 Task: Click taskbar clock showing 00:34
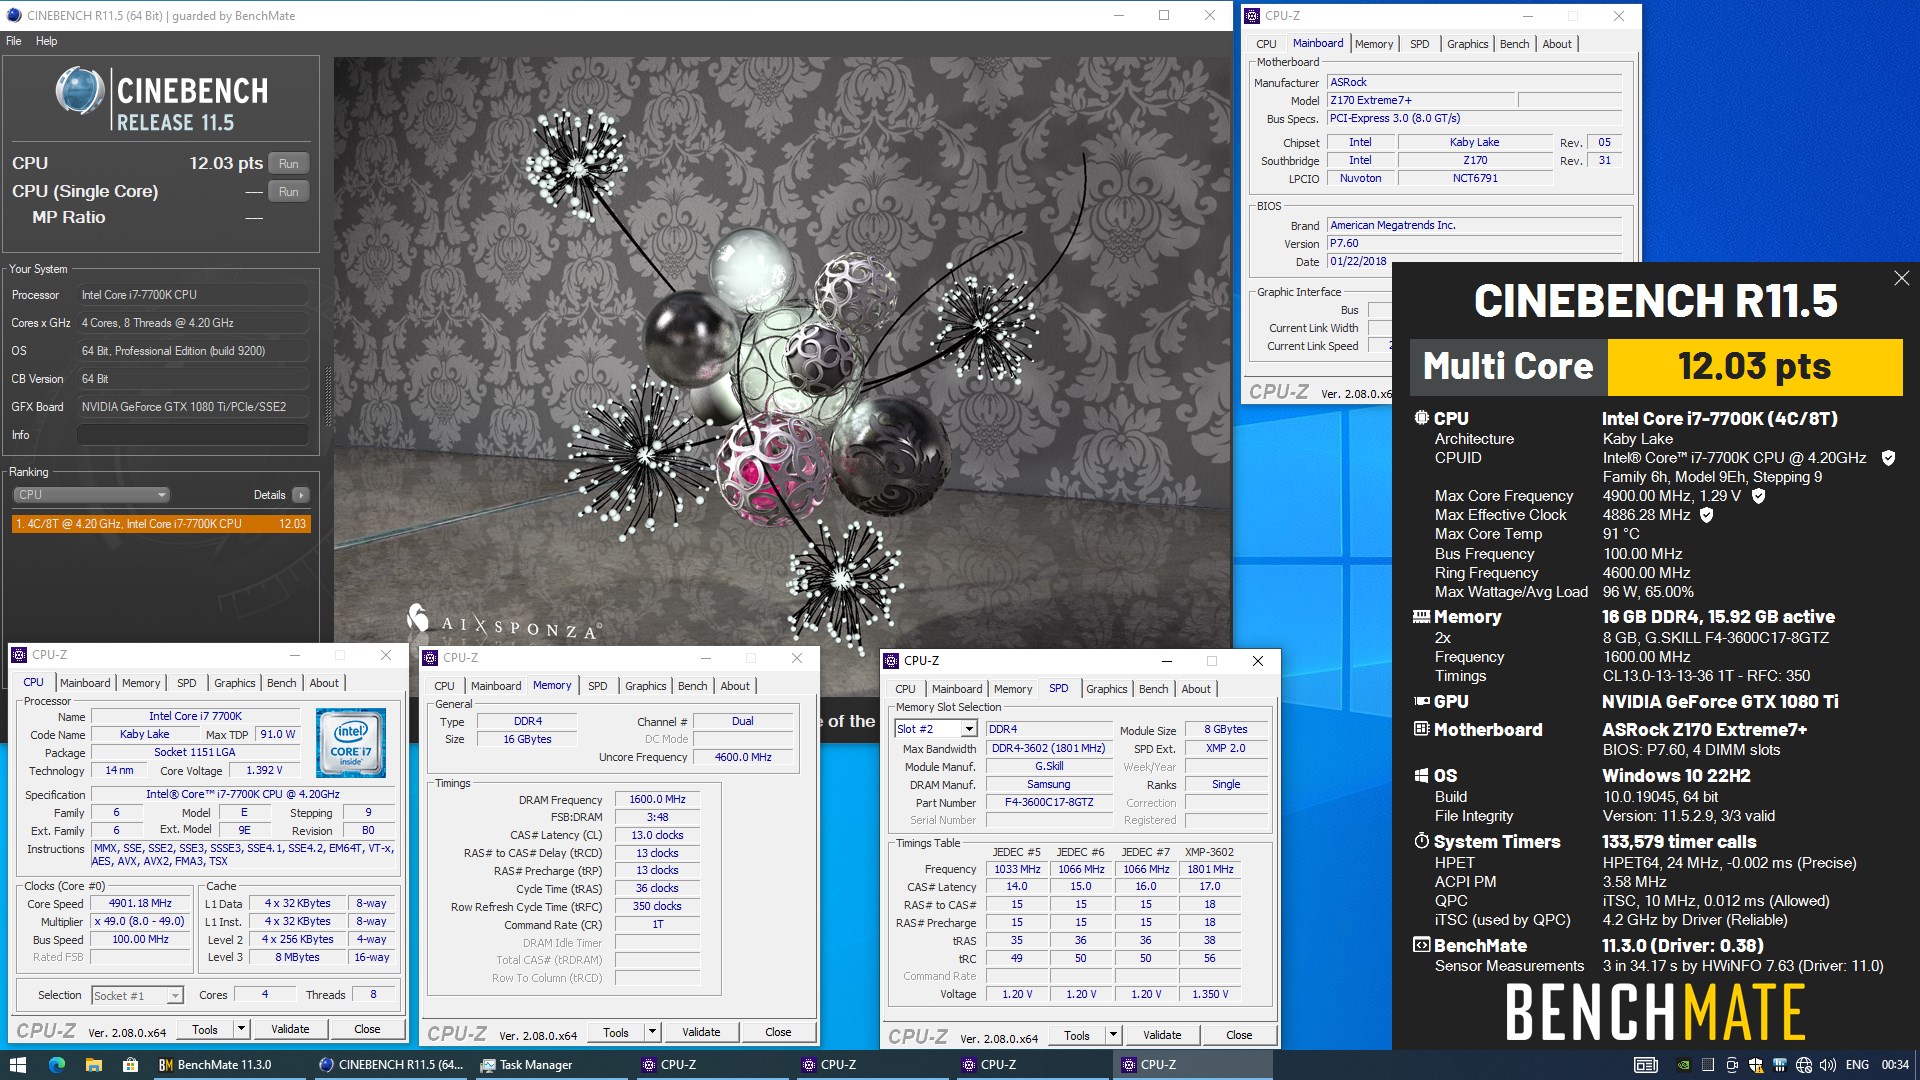[x=1895, y=1065]
